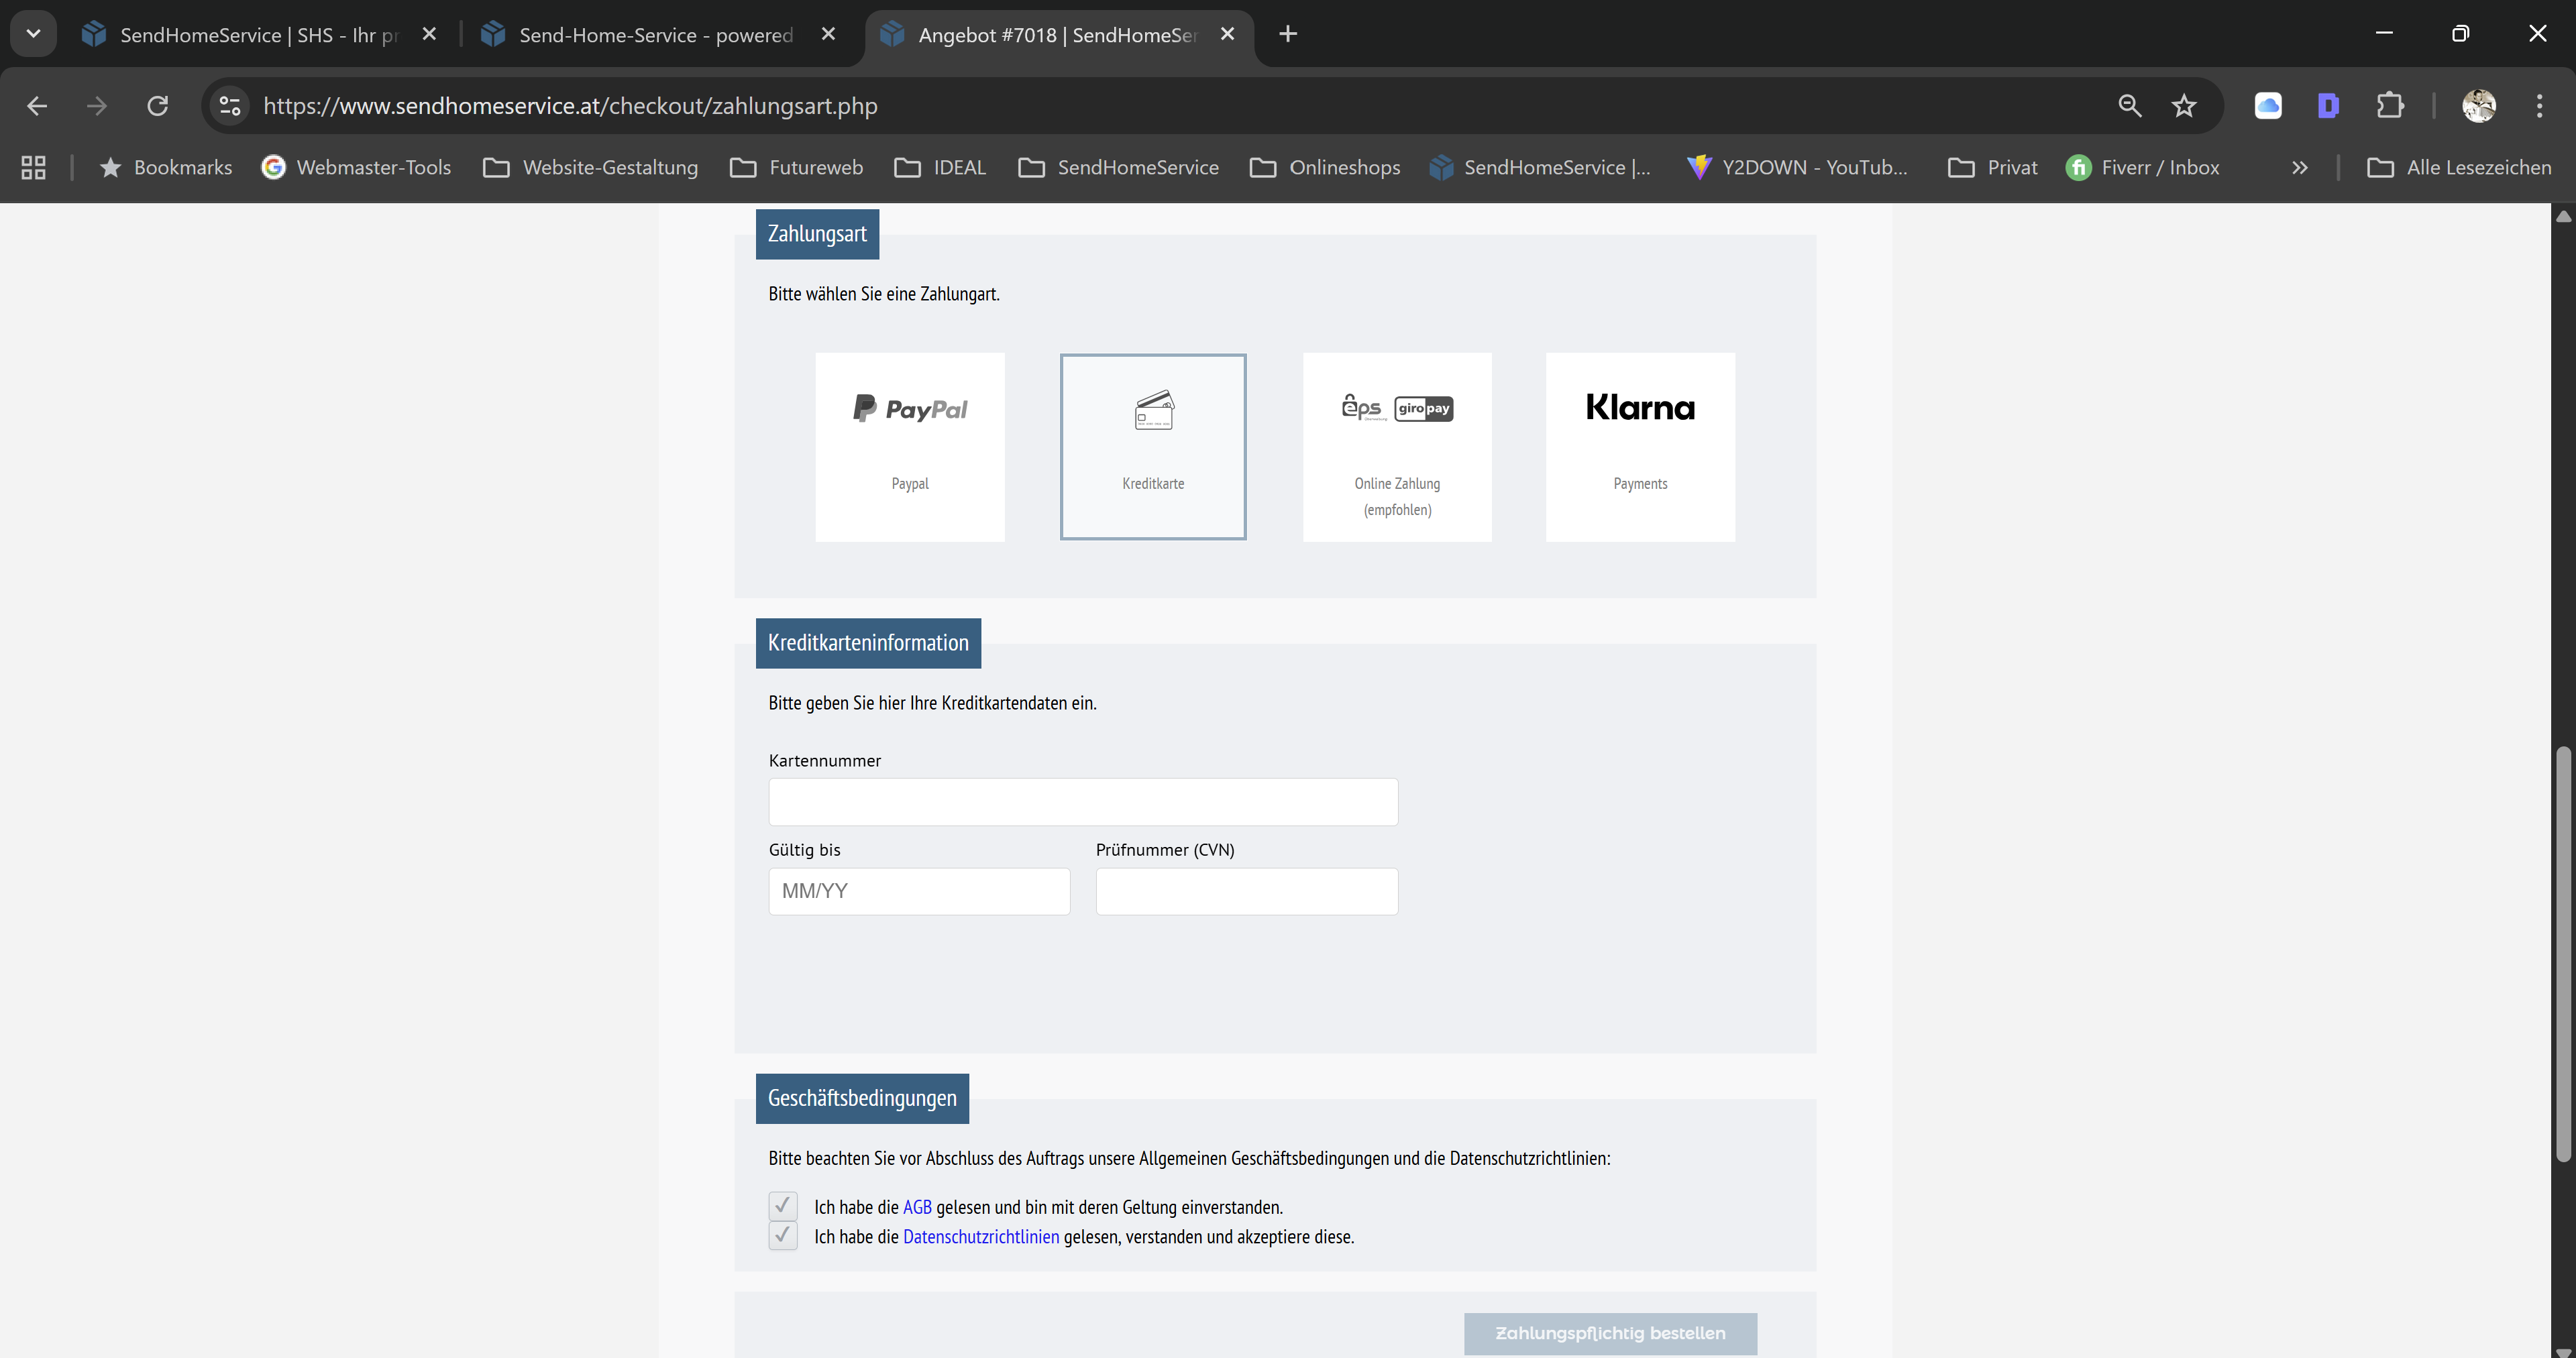Bookmark this page with the star icon
This screenshot has width=2576, height=1358.
pyautogui.click(x=2184, y=106)
